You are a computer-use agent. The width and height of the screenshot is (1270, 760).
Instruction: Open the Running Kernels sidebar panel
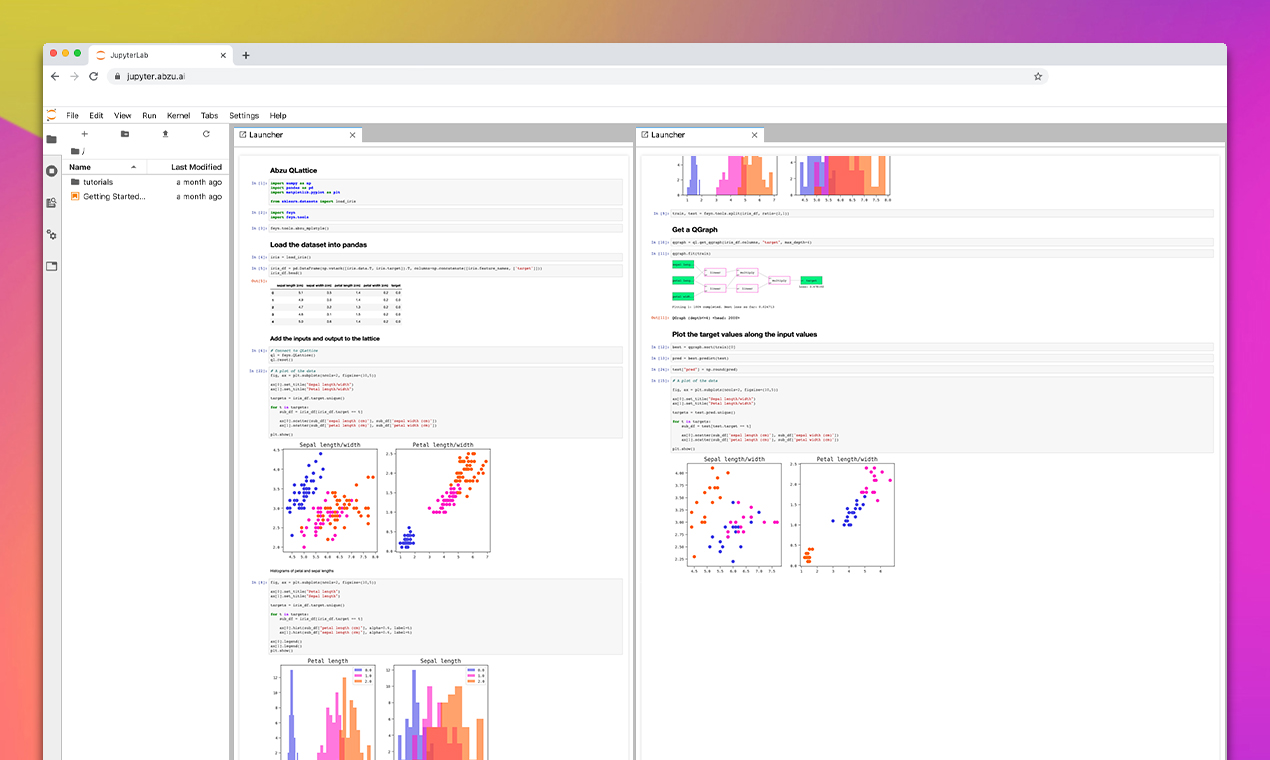51,171
